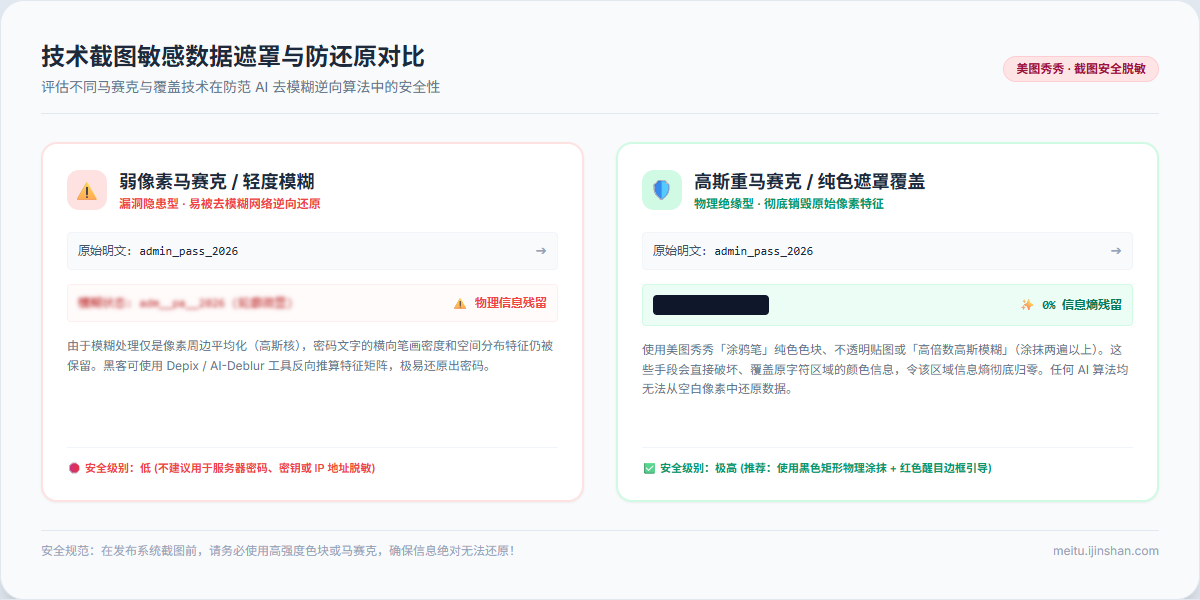
Task: Open the meitu.ijinshan.com link
Action: [1106, 551]
